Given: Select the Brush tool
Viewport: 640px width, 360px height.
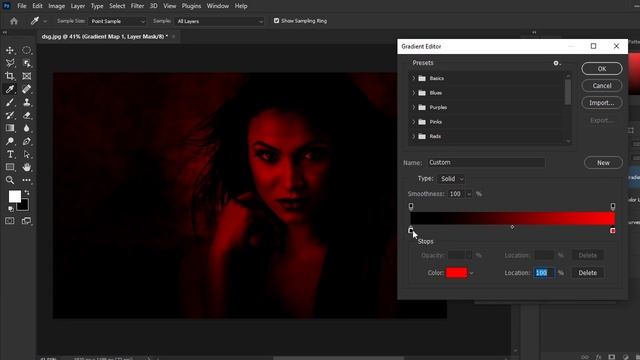Looking at the screenshot, I should click(x=10, y=102).
